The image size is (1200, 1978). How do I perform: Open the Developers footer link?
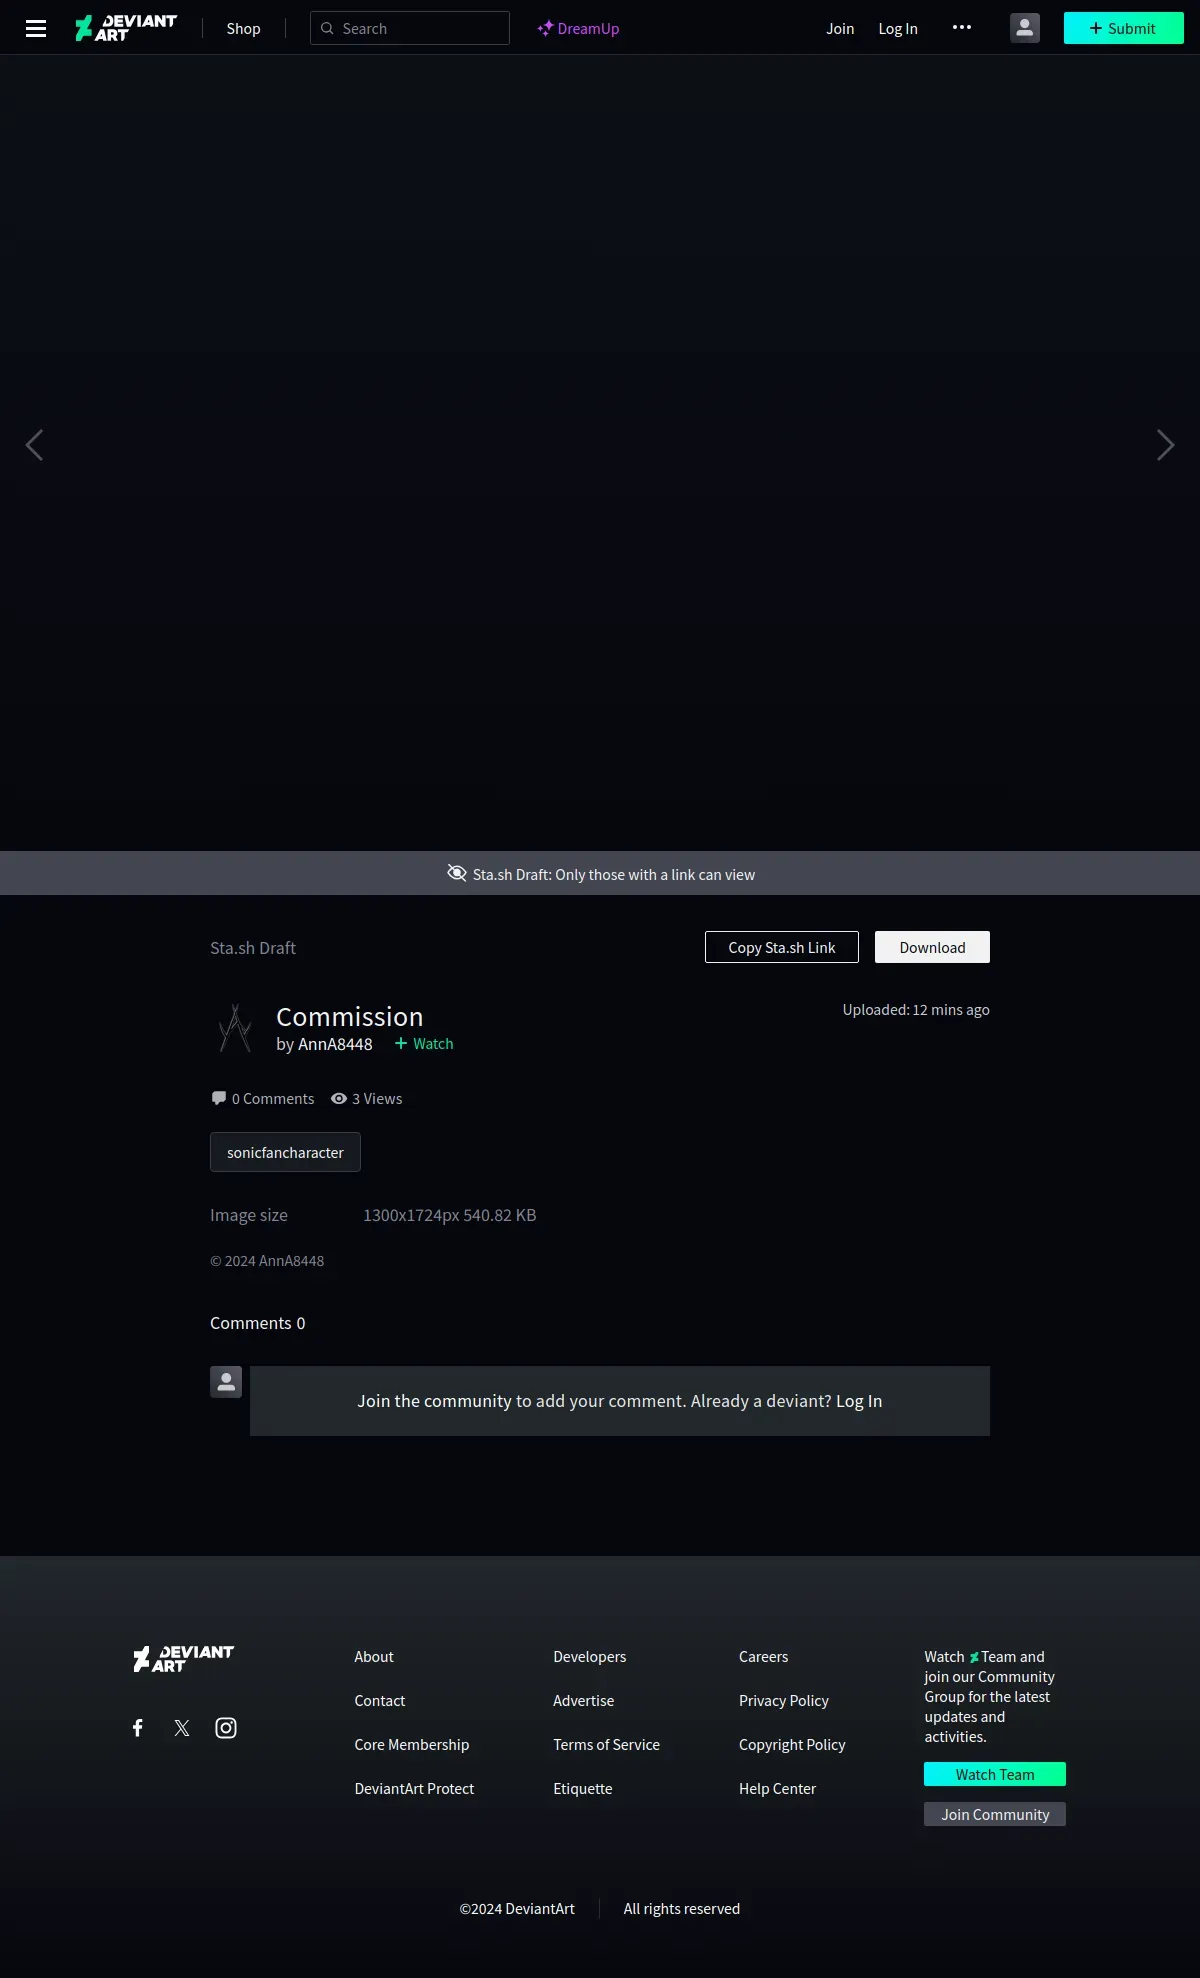click(590, 1657)
